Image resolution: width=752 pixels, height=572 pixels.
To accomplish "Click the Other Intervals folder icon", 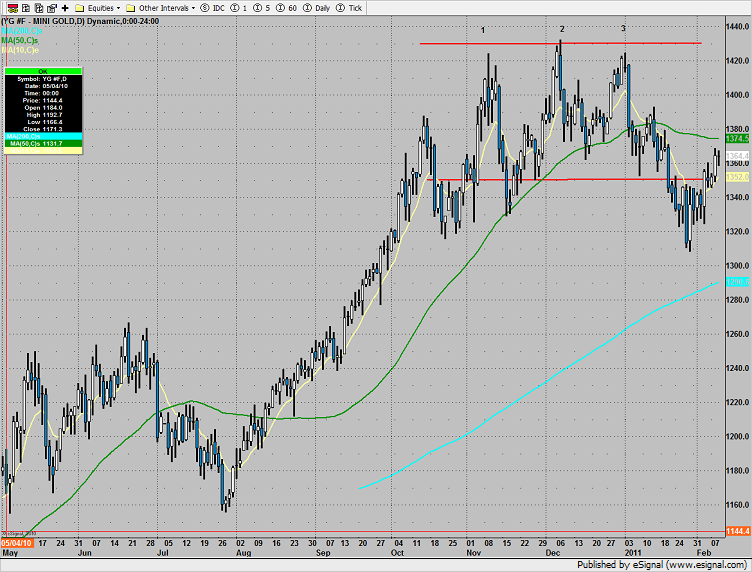I will [x=130, y=8].
